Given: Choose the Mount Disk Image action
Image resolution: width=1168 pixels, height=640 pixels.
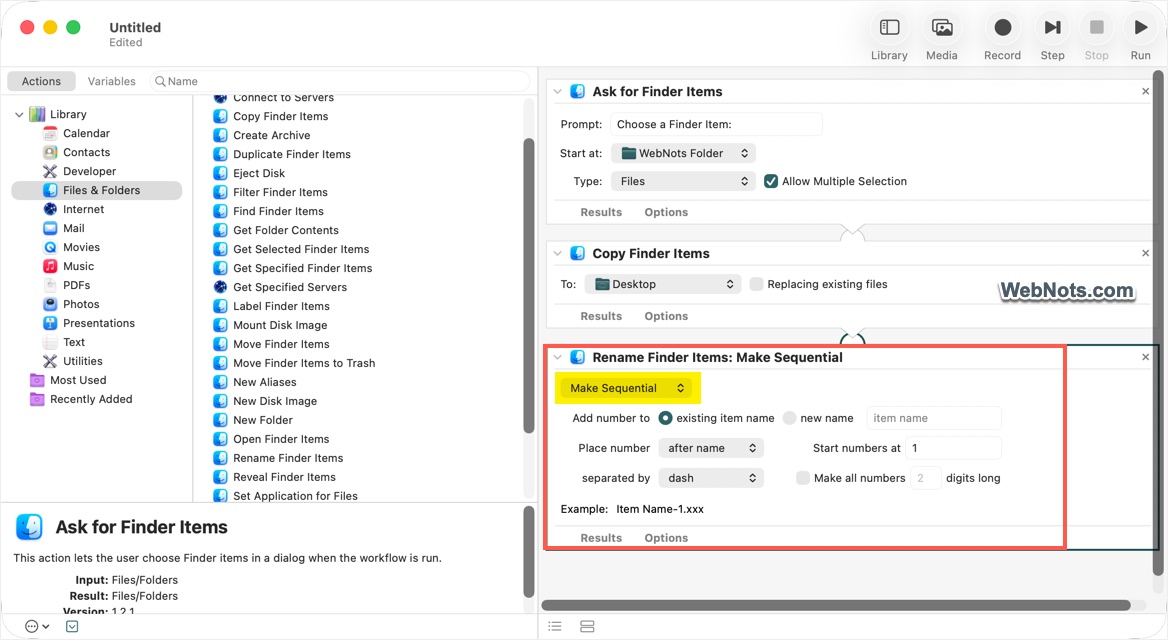Looking at the screenshot, I should [280, 325].
